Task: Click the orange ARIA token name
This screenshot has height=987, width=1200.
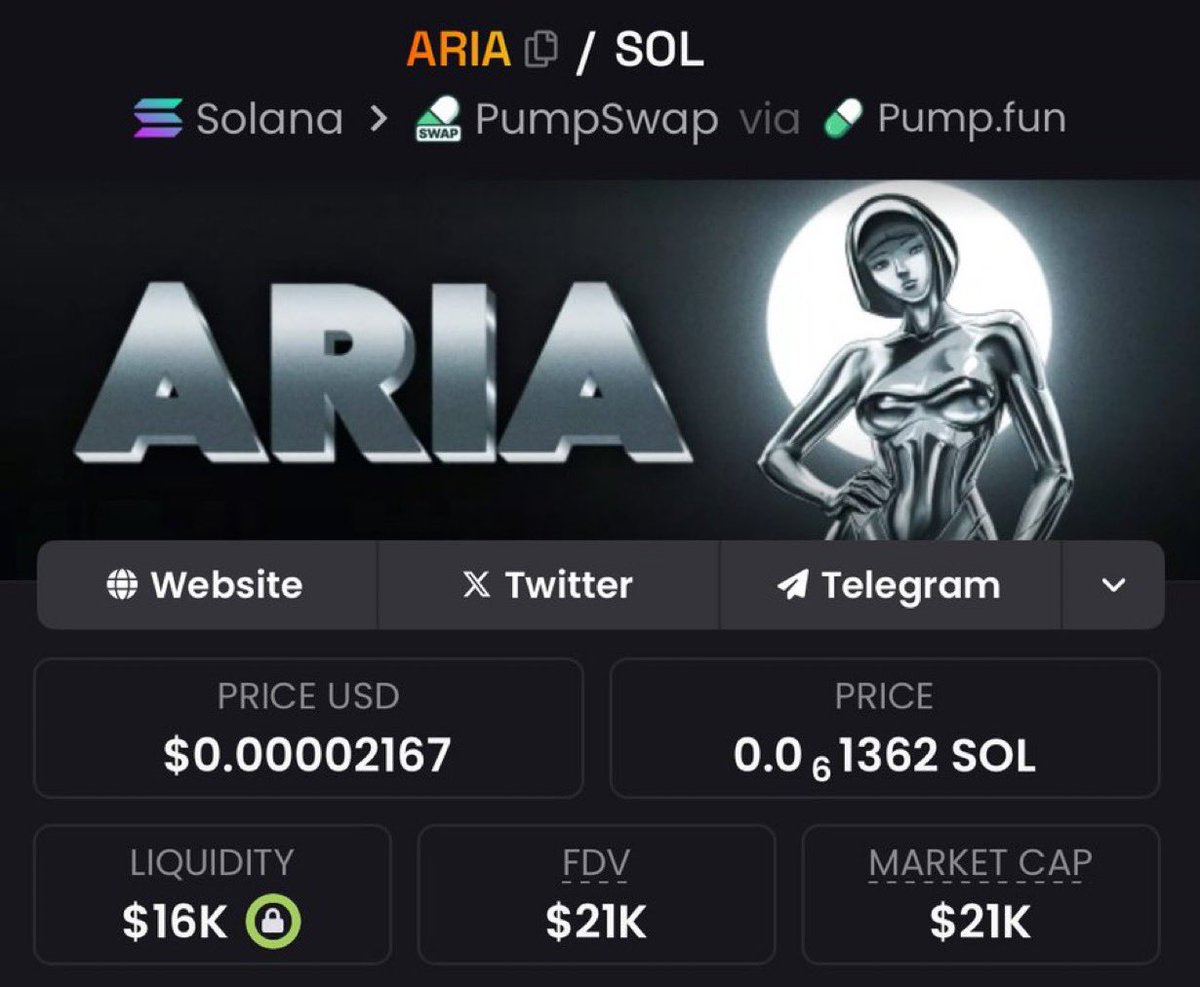Action: (459, 48)
